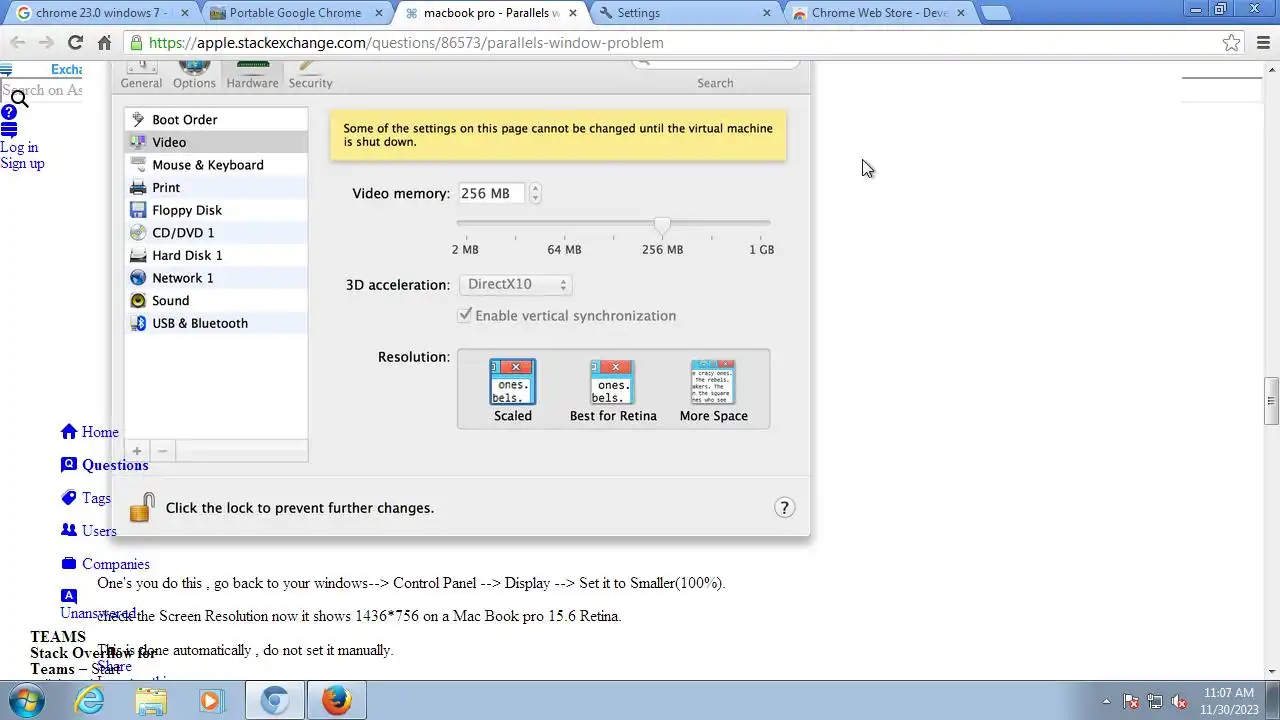This screenshot has width=1280, height=720.
Task: Open Firefox from the taskbar
Action: click(336, 700)
